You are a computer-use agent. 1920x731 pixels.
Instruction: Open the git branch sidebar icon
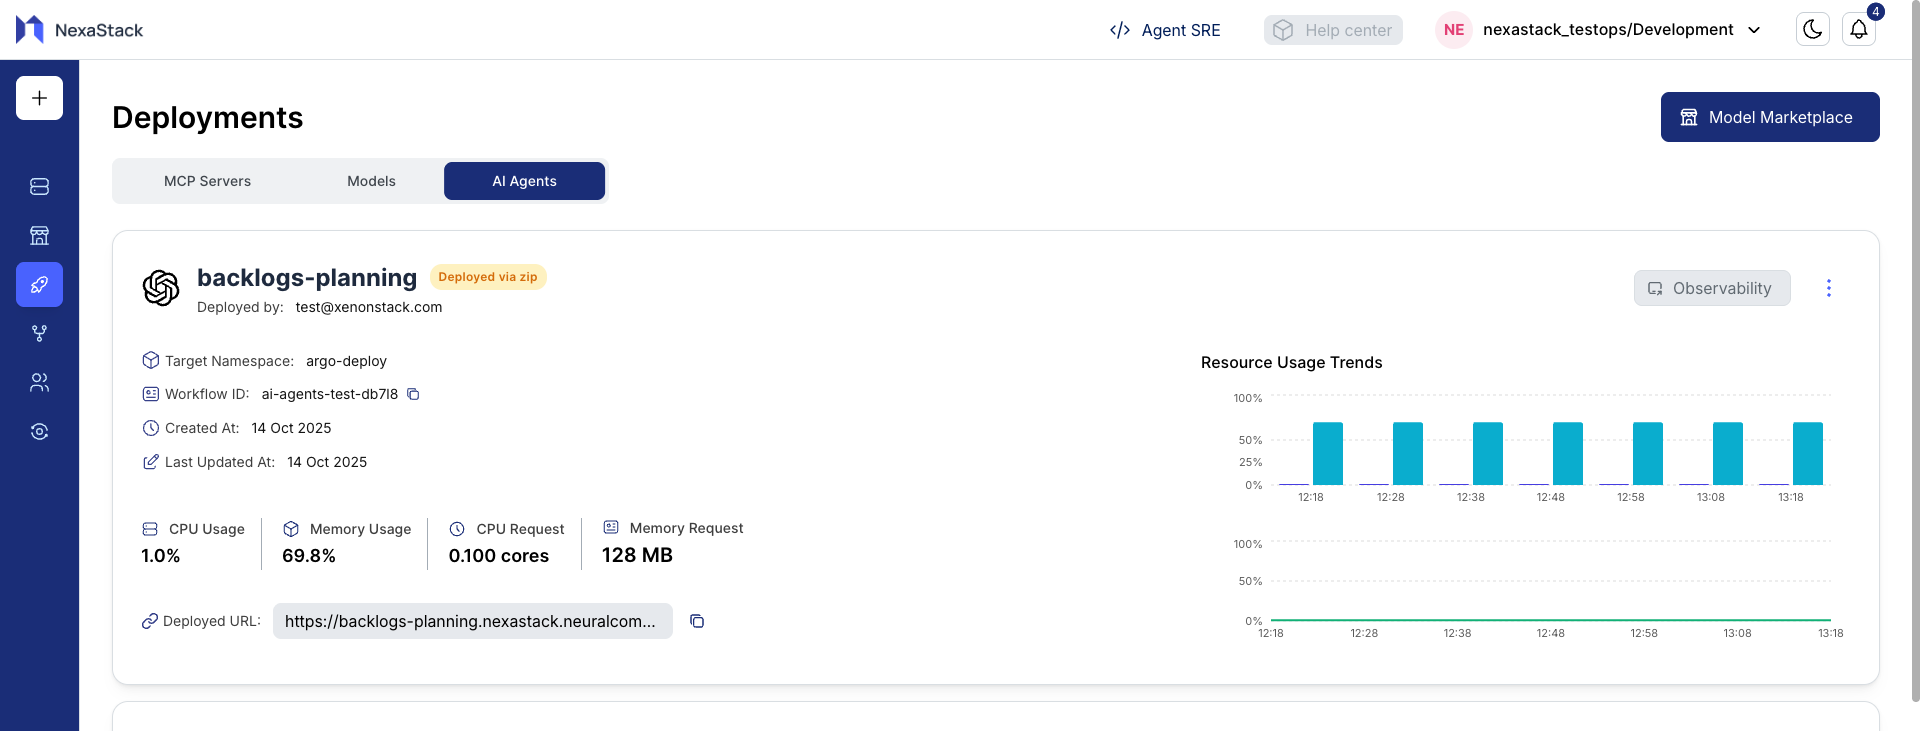pyautogui.click(x=39, y=334)
